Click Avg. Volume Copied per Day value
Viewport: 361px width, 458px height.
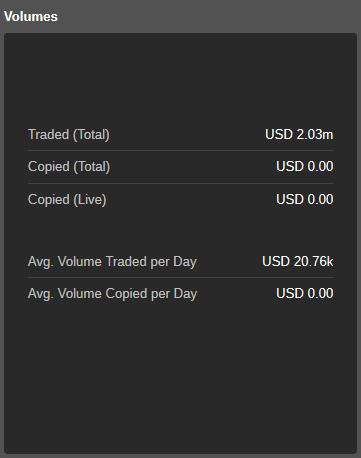click(305, 294)
